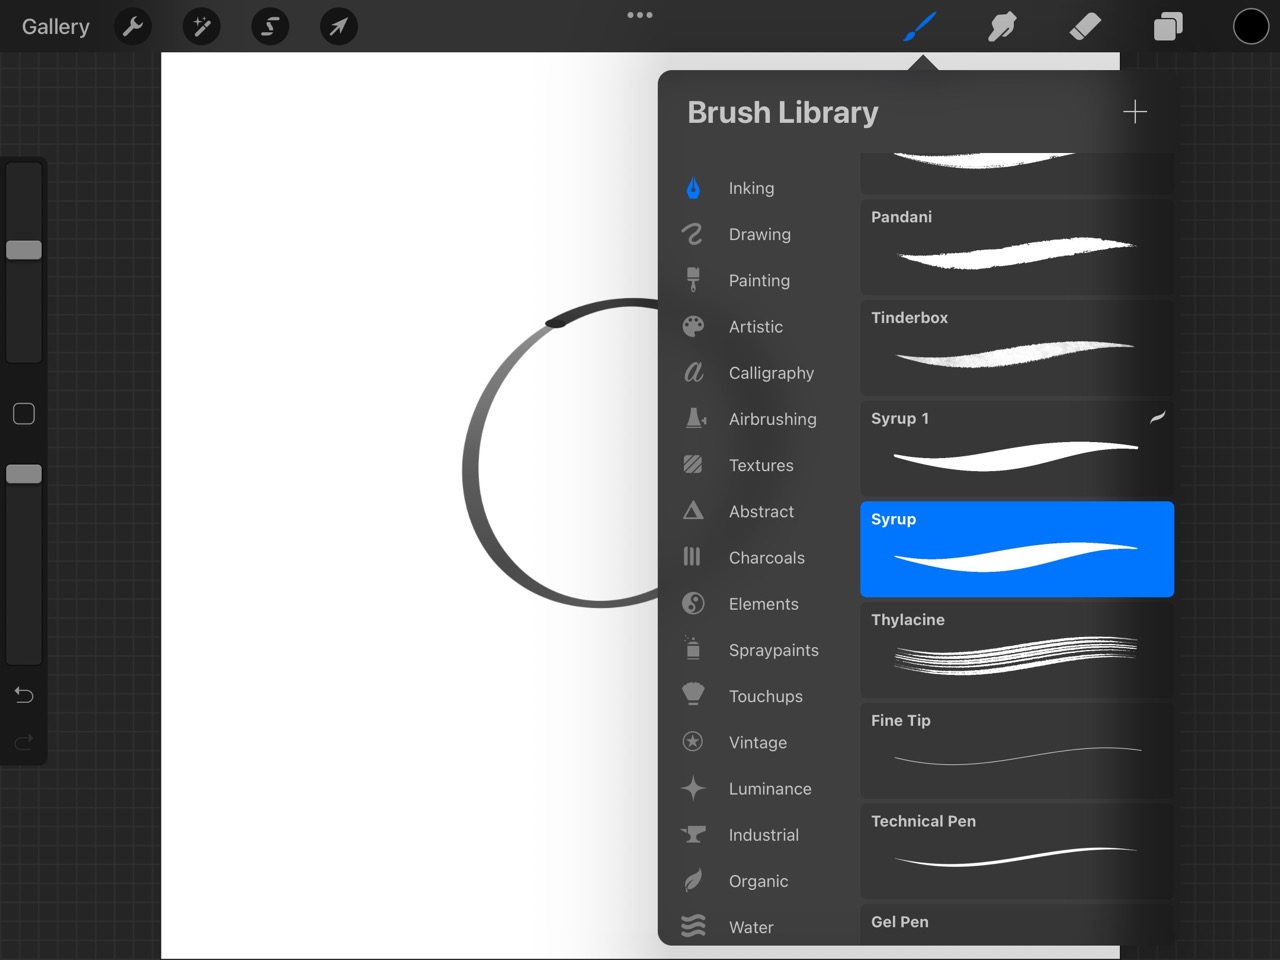
Task: Open the Drawing brush category
Action: pyautogui.click(x=759, y=234)
